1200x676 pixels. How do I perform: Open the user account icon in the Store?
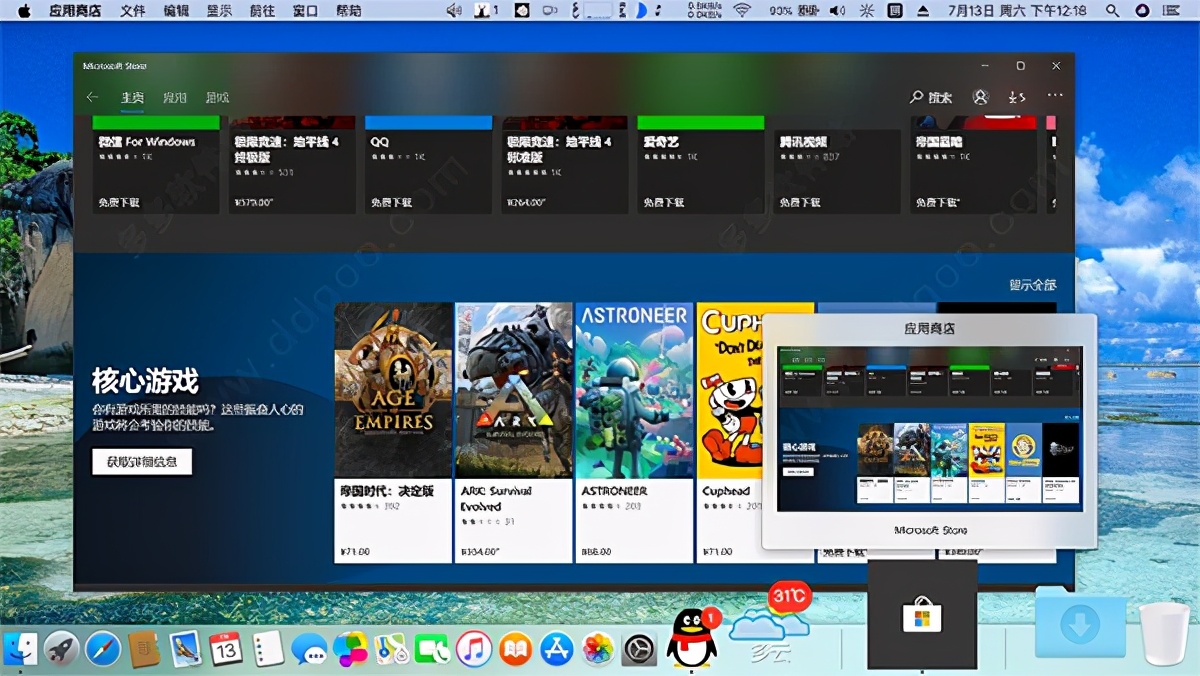coord(981,97)
